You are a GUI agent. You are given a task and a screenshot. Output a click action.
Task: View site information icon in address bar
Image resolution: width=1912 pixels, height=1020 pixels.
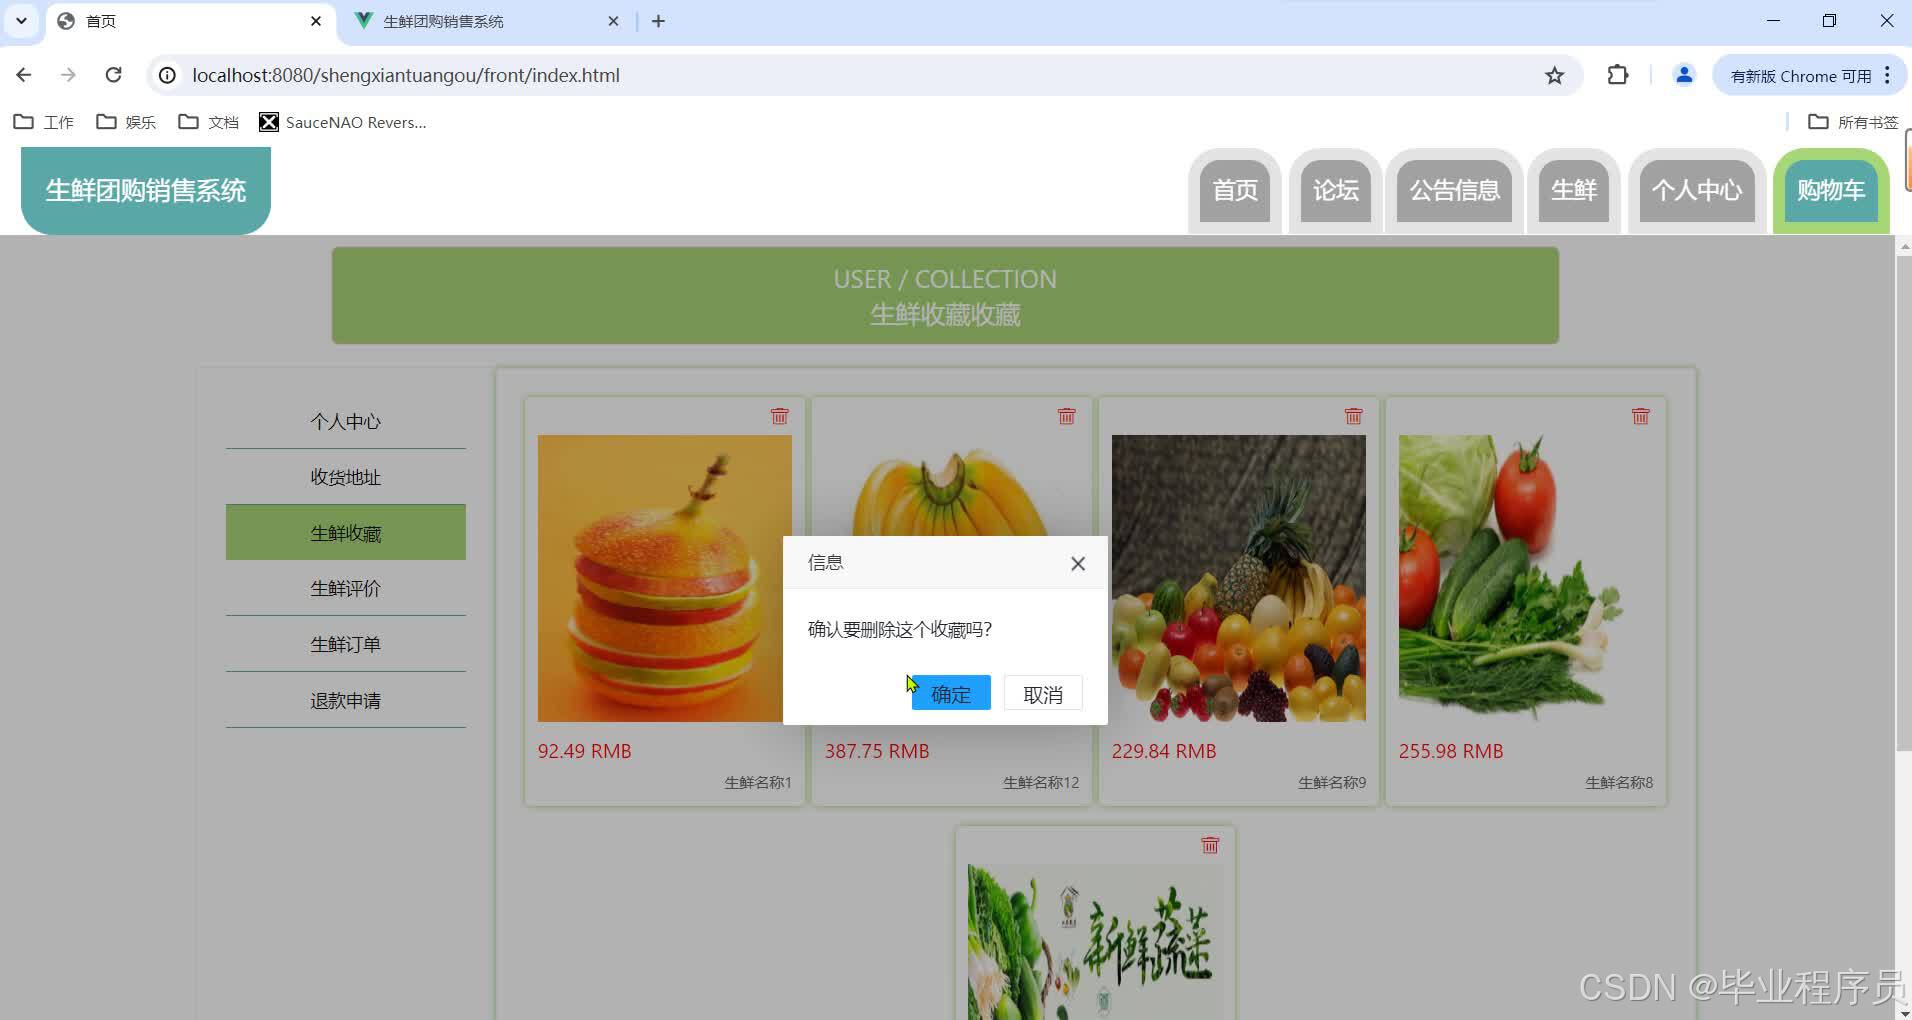click(167, 75)
